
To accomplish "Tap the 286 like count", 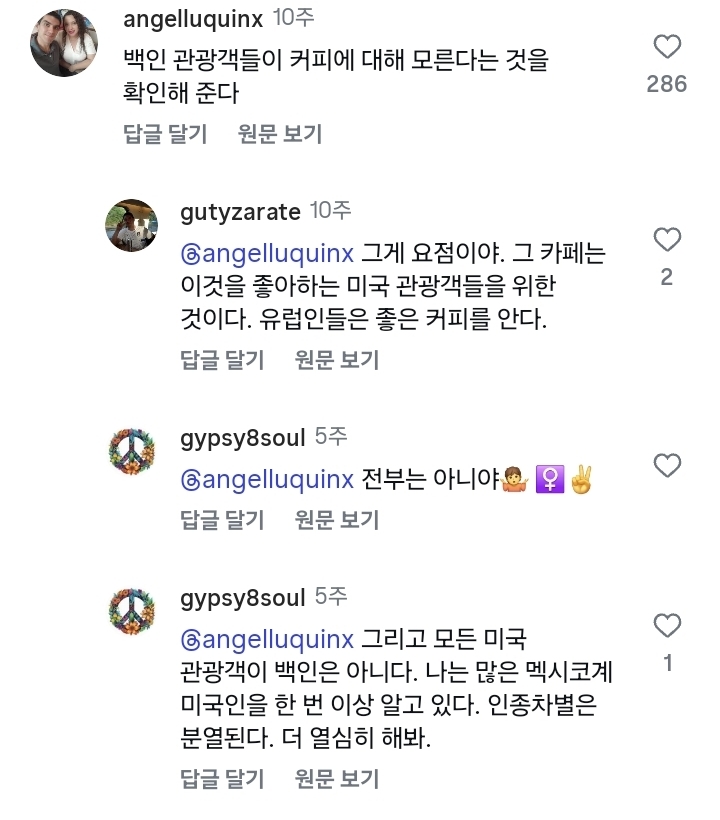I will point(666,84).
